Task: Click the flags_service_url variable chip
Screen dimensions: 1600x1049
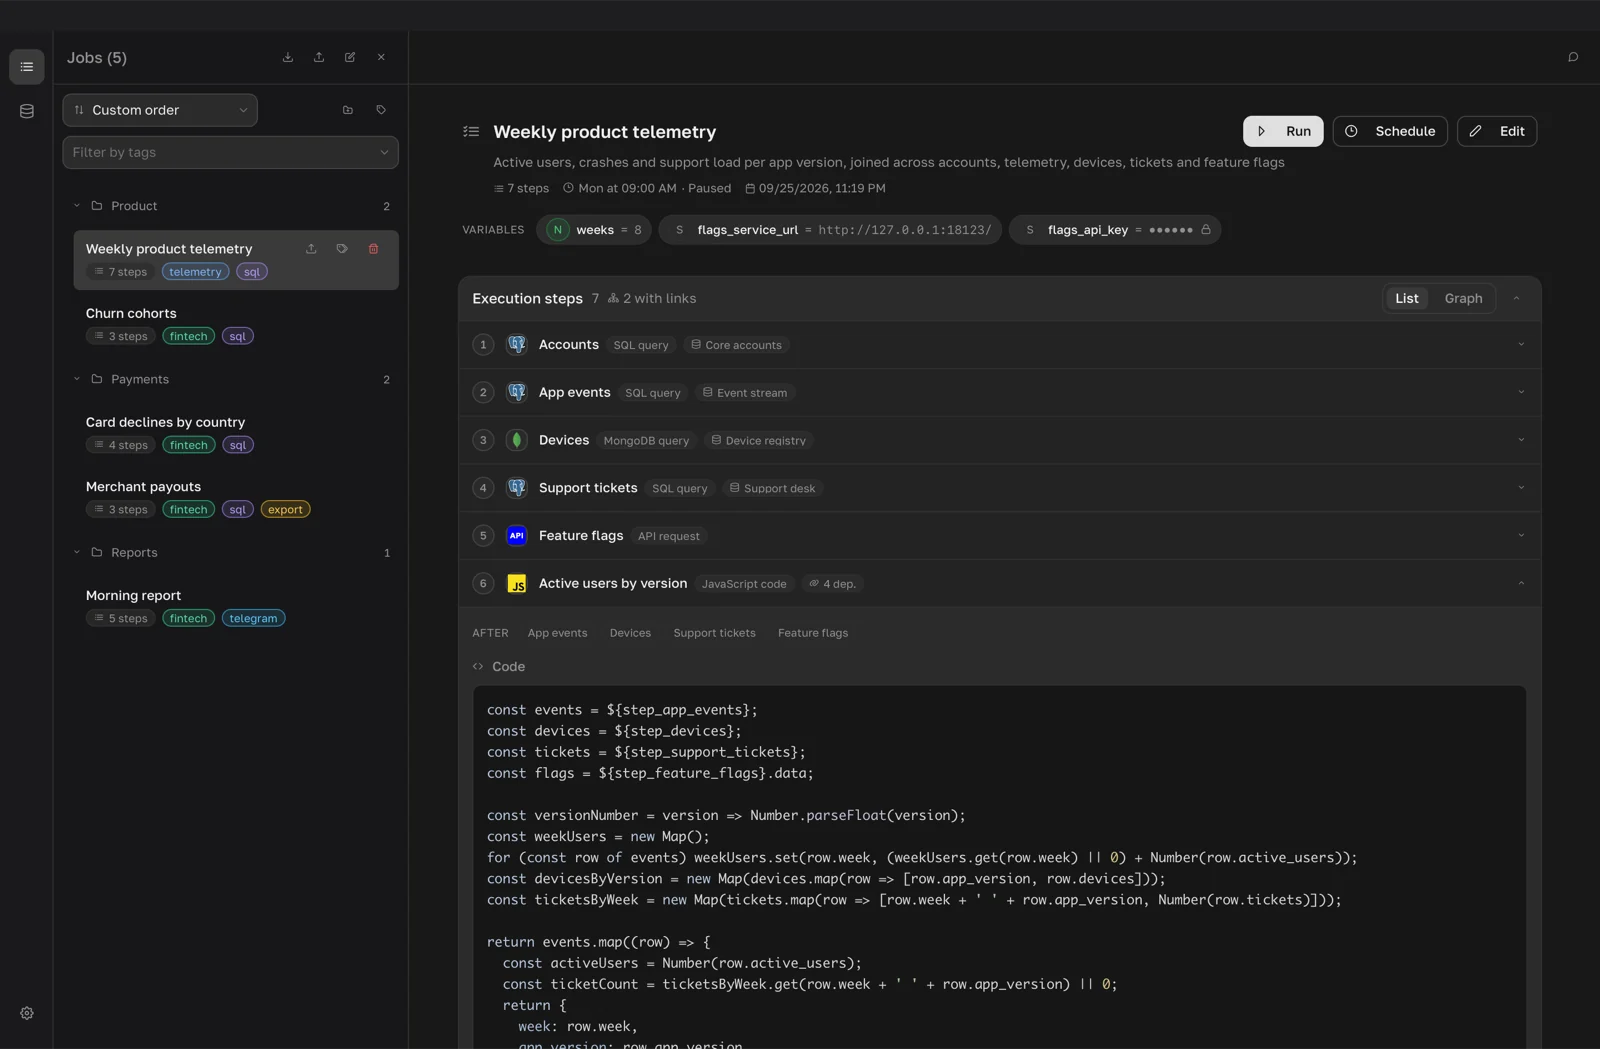Action: point(830,230)
